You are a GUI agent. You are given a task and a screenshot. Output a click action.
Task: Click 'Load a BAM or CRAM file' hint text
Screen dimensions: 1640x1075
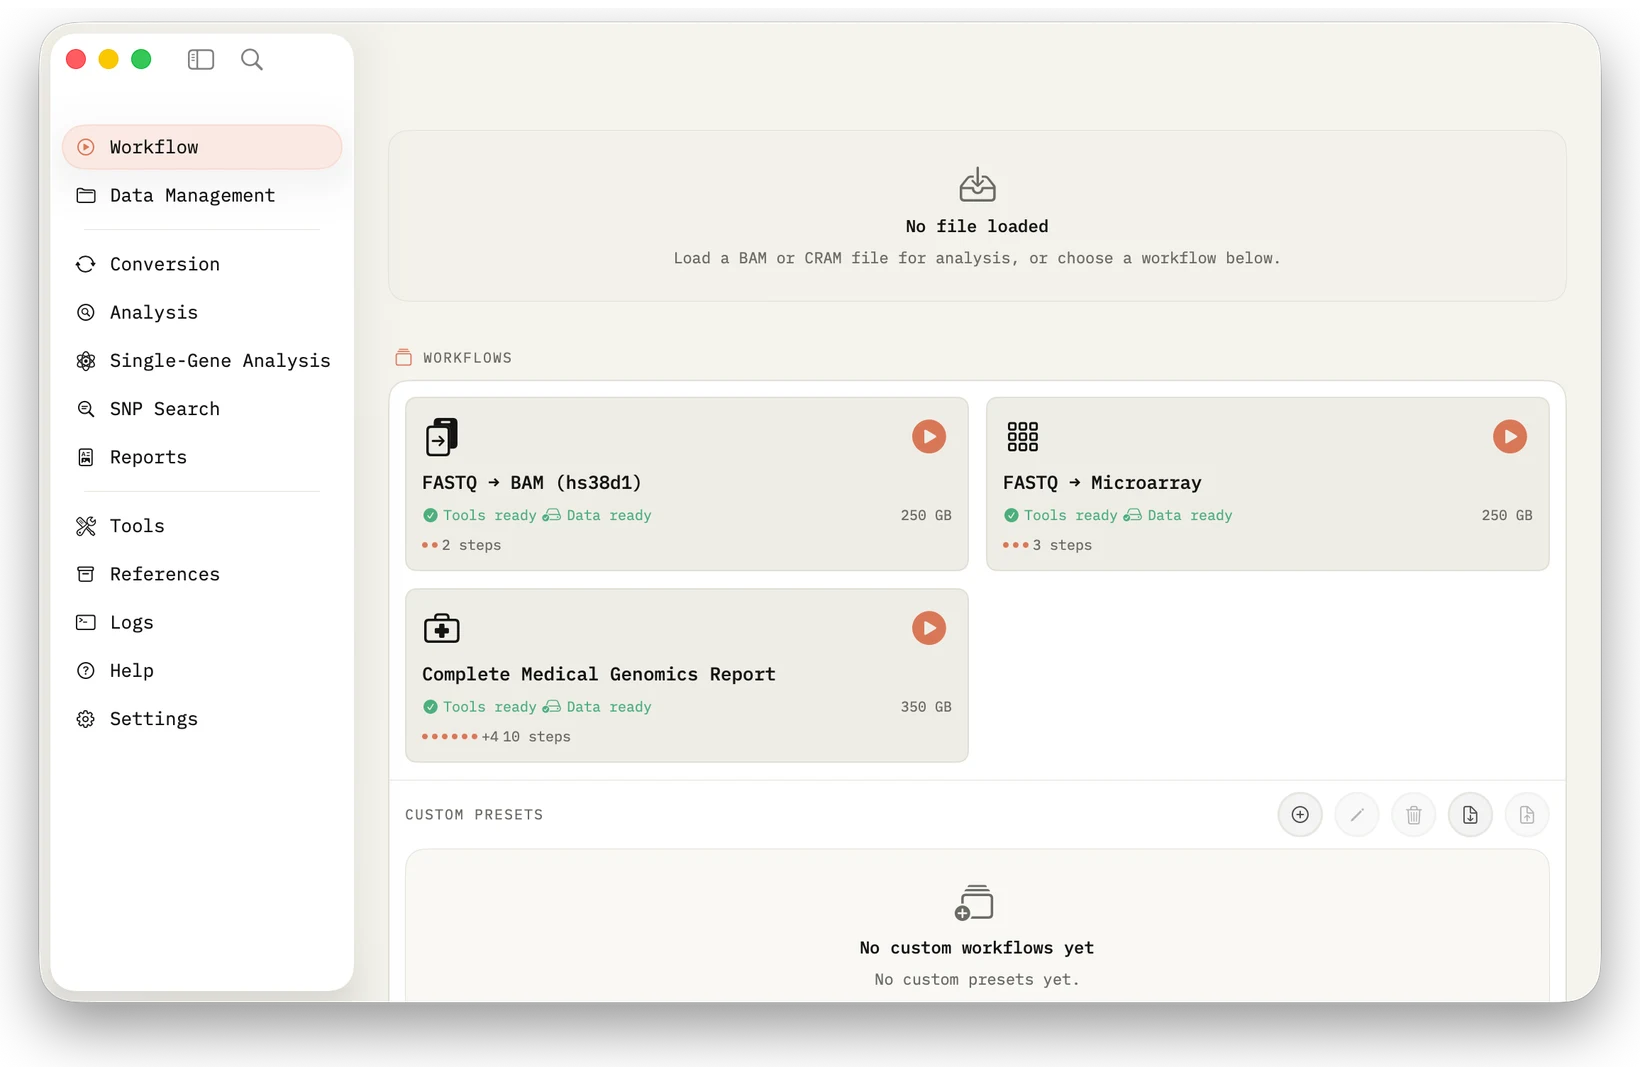click(977, 258)
